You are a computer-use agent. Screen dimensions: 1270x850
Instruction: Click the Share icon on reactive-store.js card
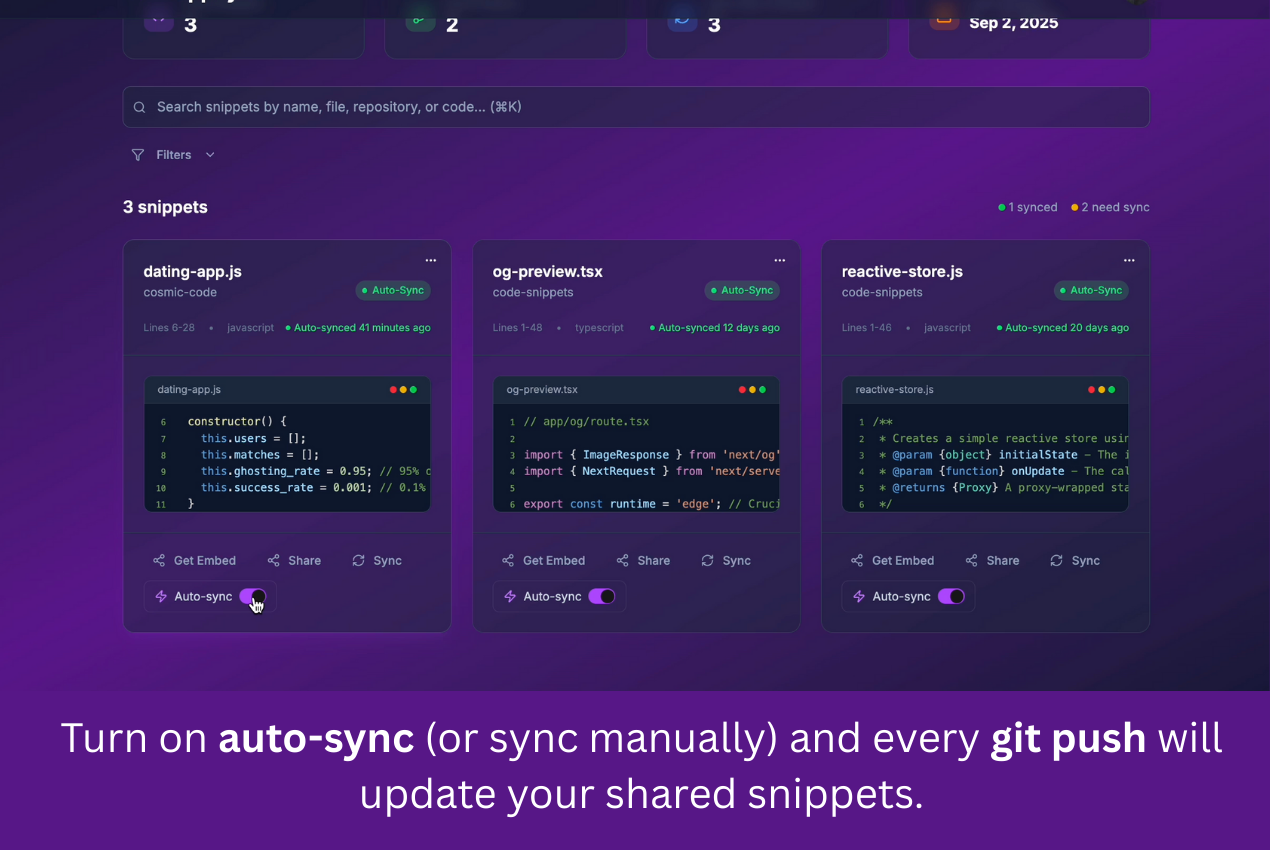coord(972,561)
